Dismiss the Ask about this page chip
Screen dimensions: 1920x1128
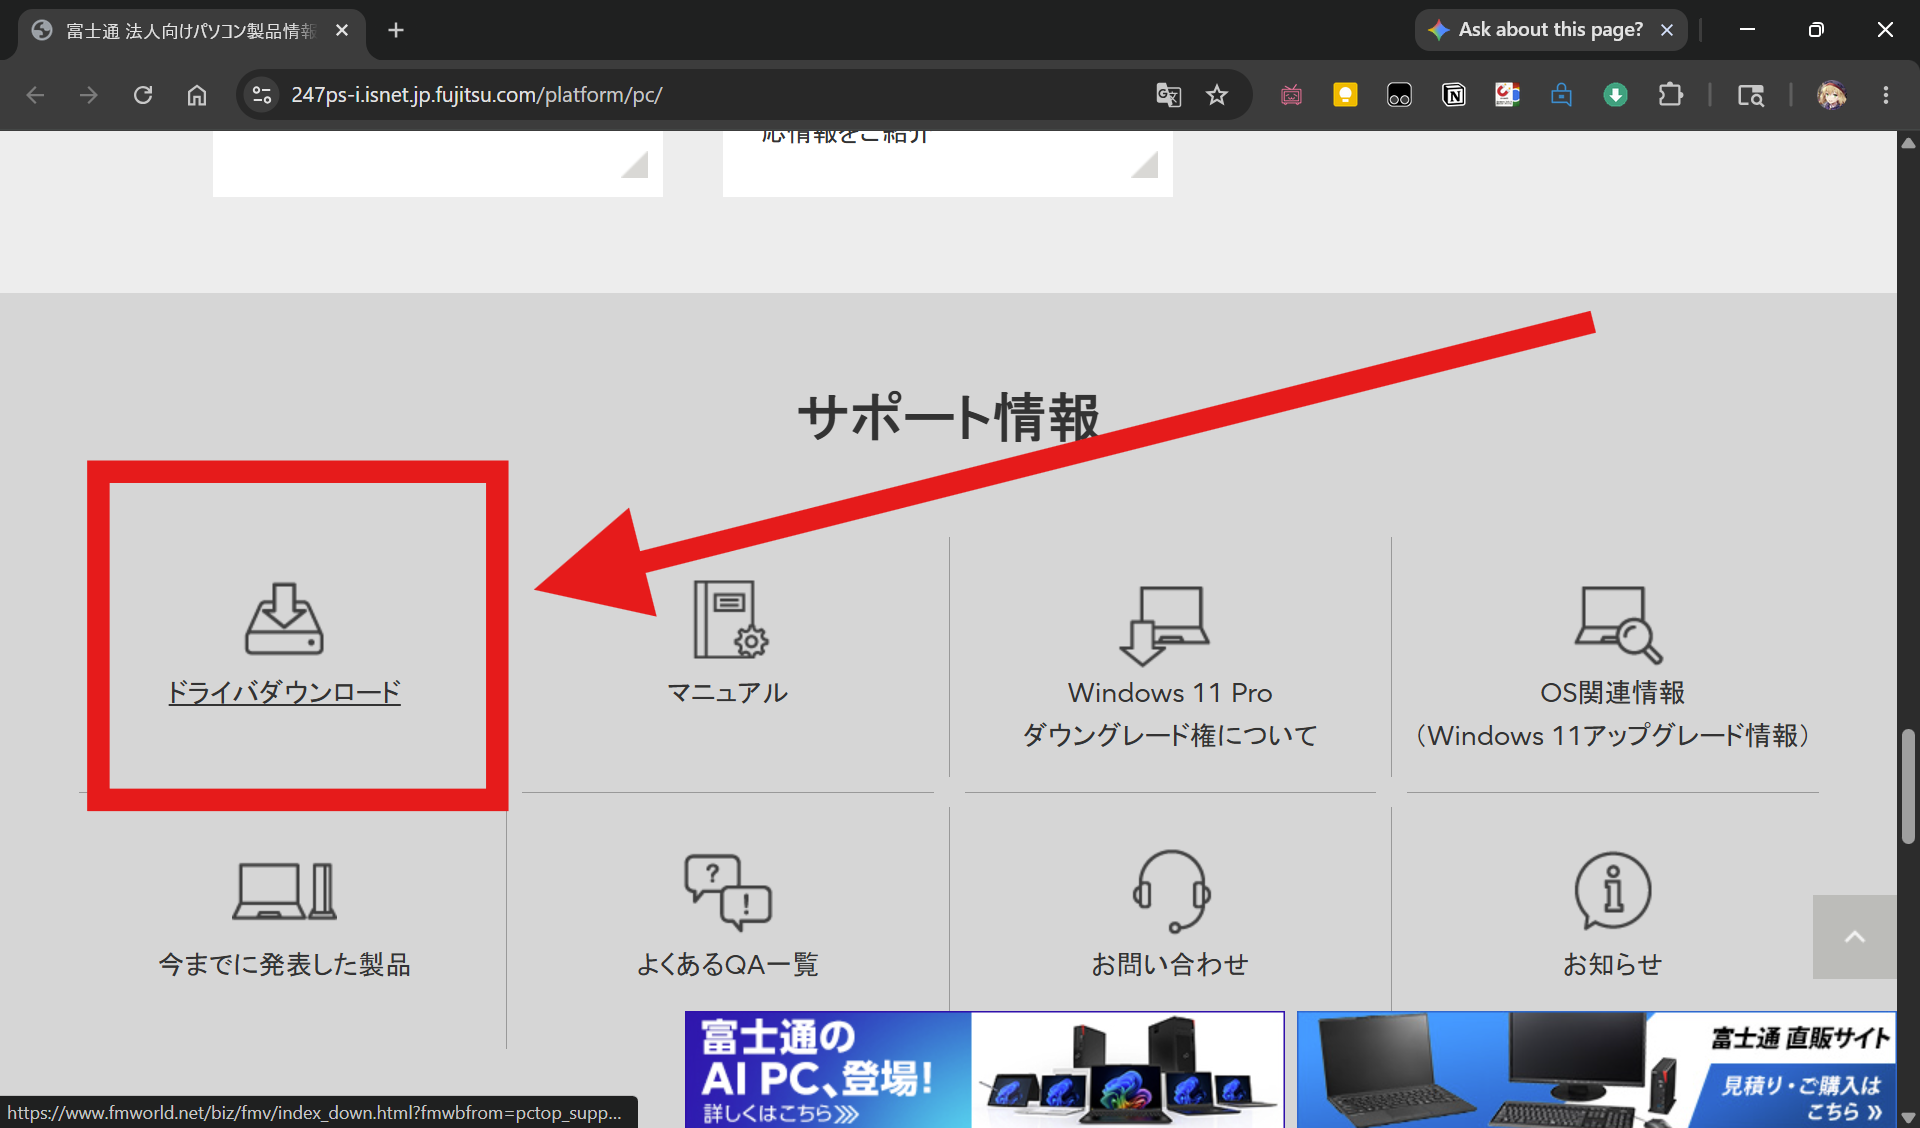point(1667,30)
